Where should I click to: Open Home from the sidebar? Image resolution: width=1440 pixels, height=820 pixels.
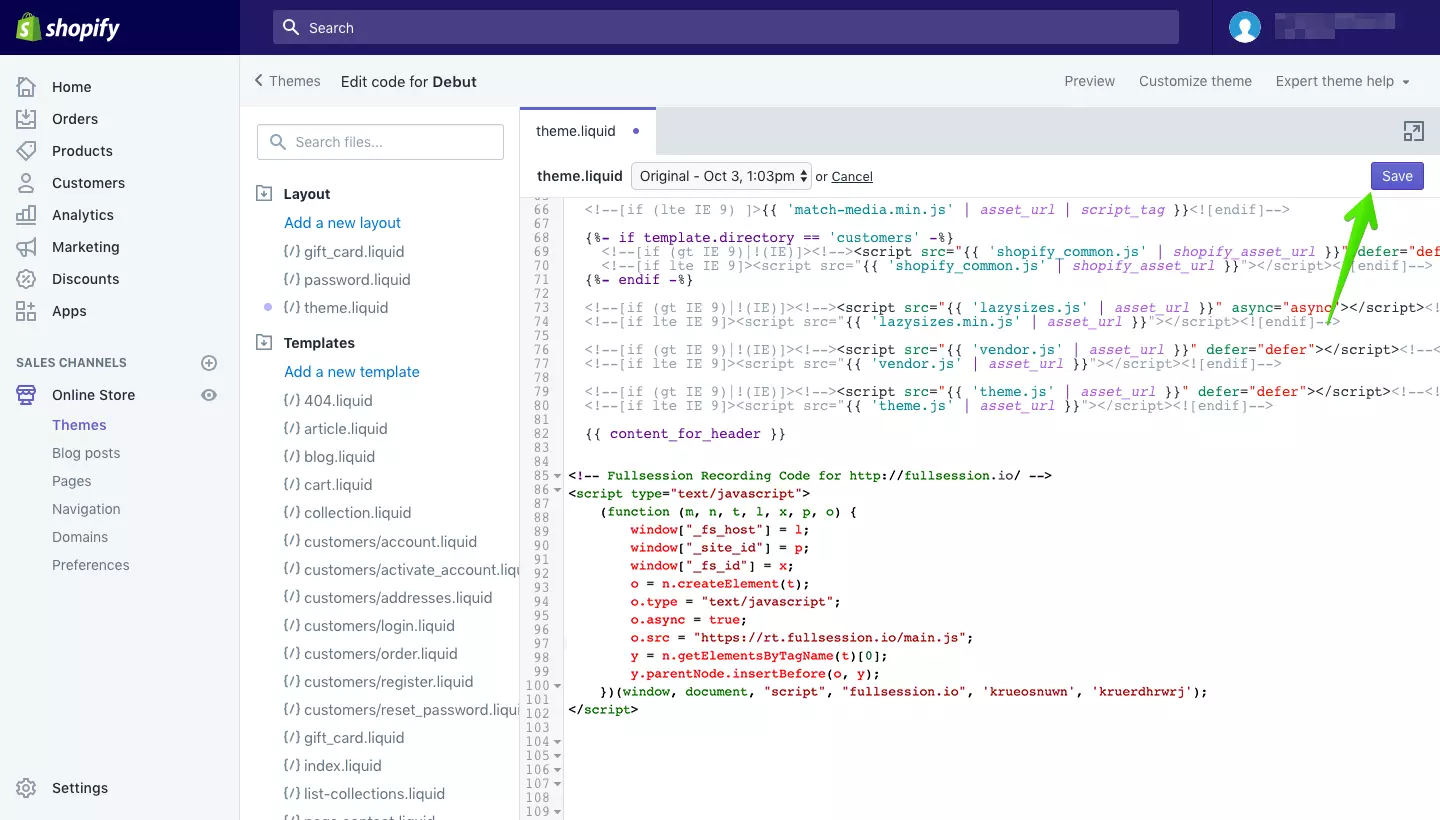pos(72,87)
